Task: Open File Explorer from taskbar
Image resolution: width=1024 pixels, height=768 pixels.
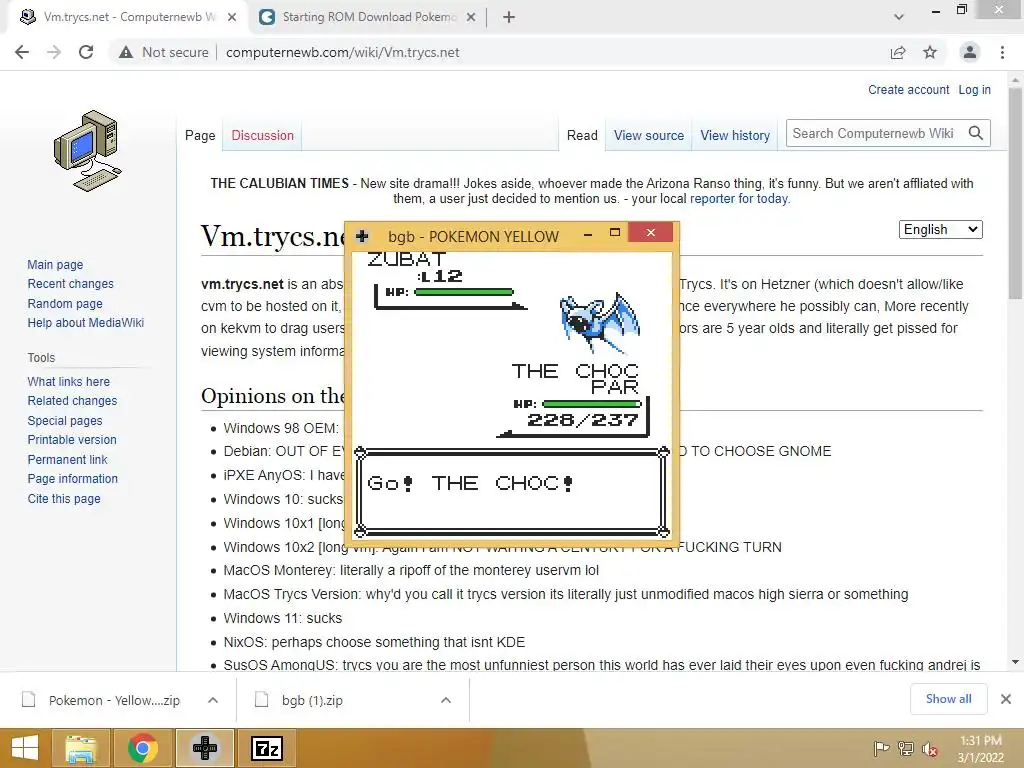Action: [81, 748]
